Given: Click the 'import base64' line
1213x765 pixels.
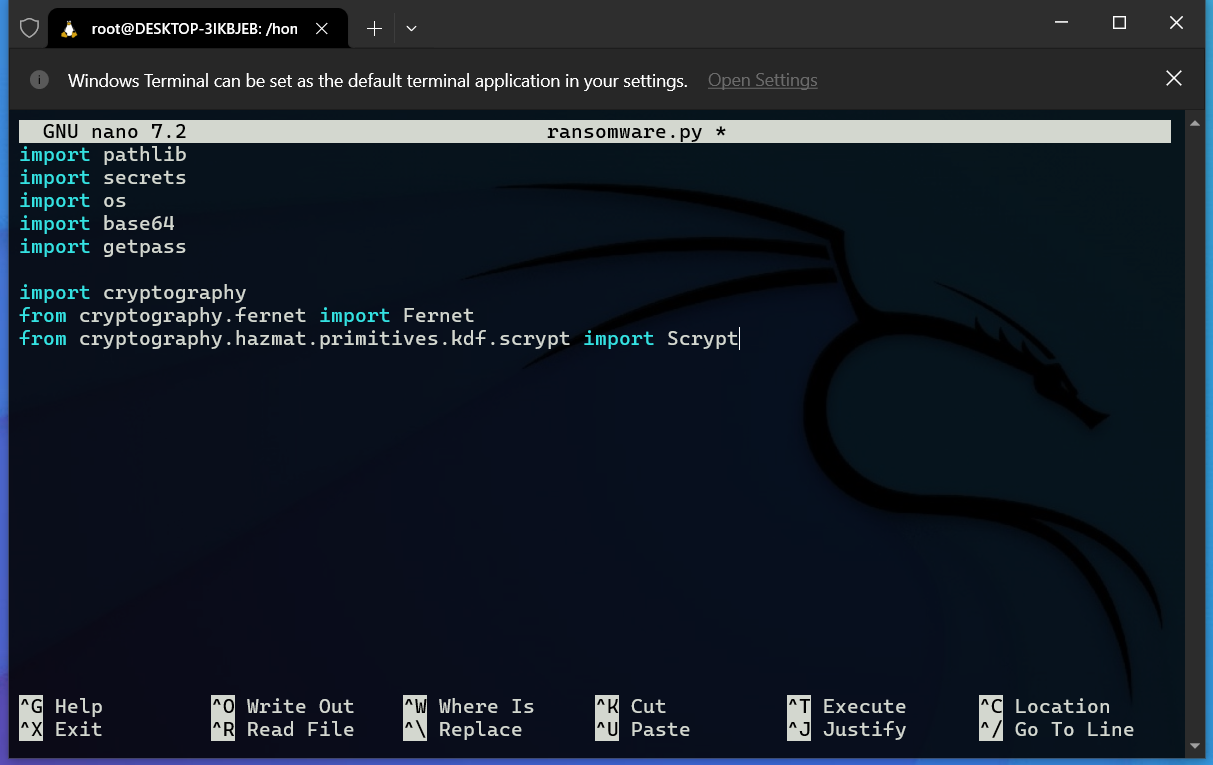Looking at the screenshot, I should tap(97, 223).
